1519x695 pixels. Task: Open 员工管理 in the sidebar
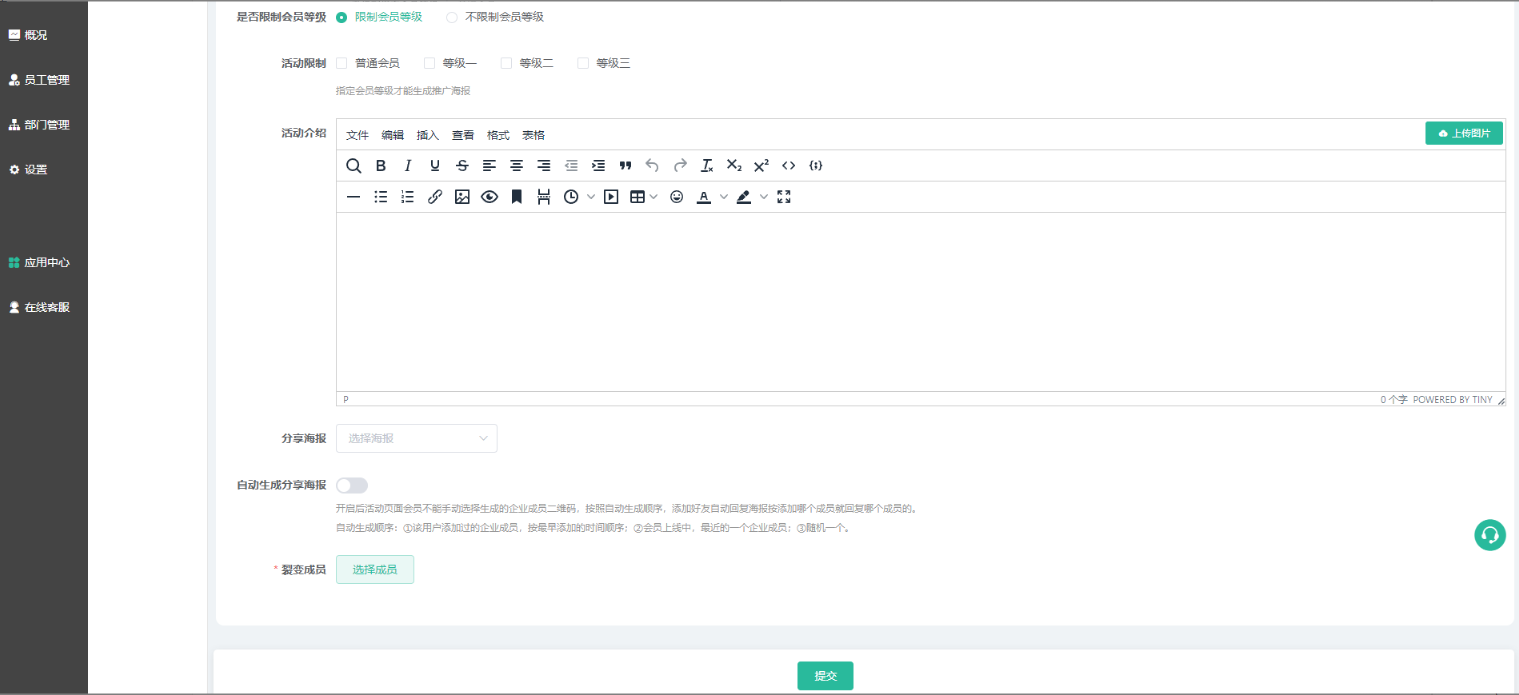tap(46, 80)
